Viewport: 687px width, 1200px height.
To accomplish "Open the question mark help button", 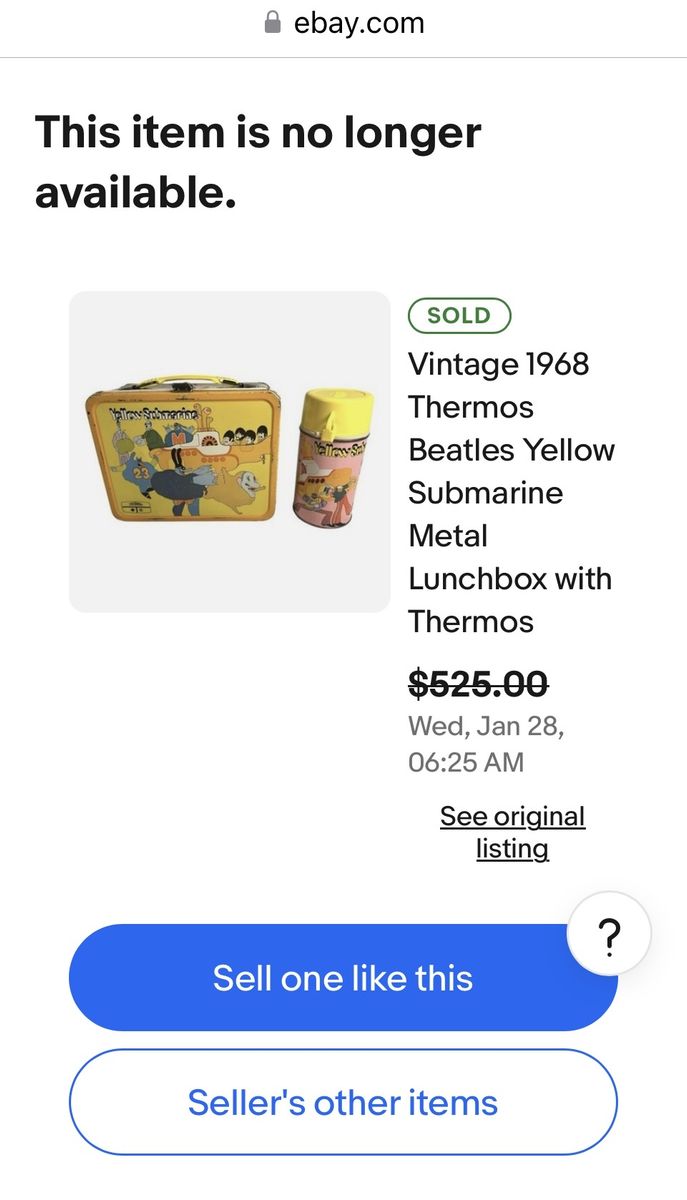I will click(x=608, y=935).
